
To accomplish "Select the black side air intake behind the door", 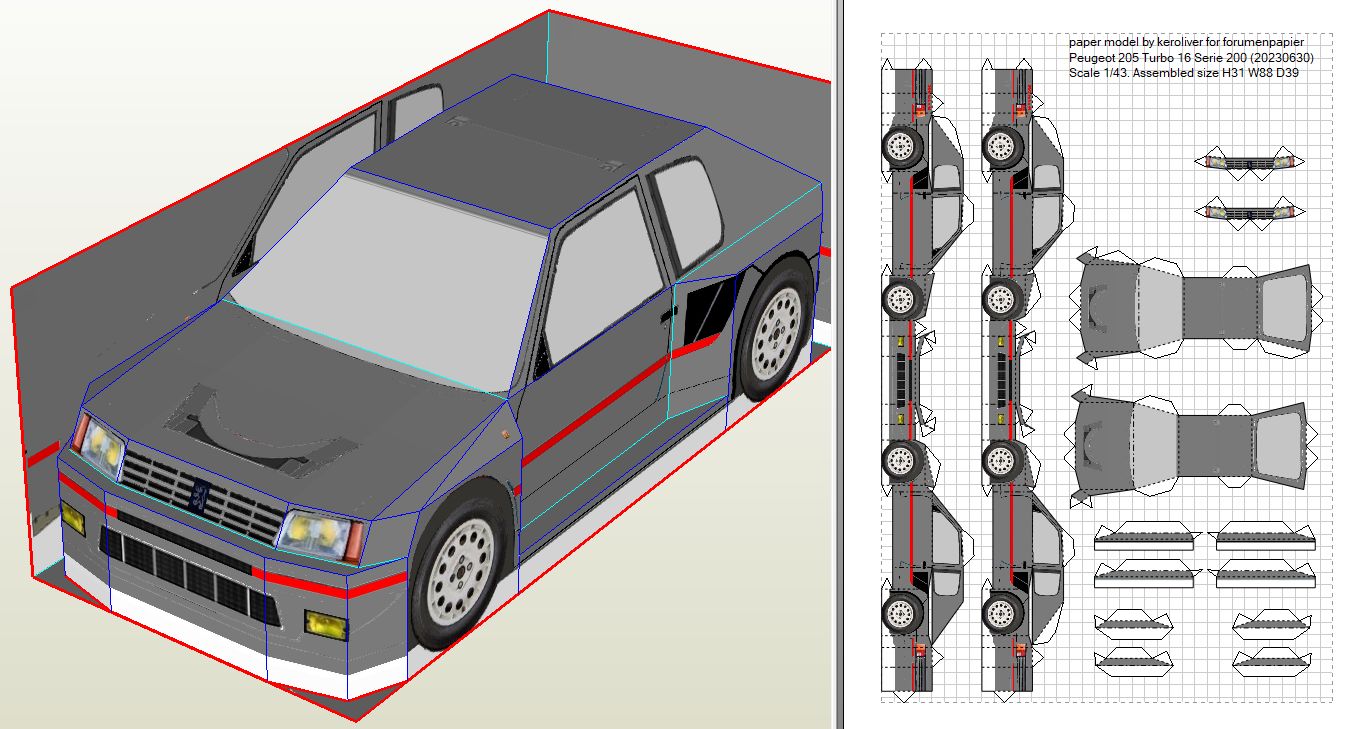I will point(706,308).
